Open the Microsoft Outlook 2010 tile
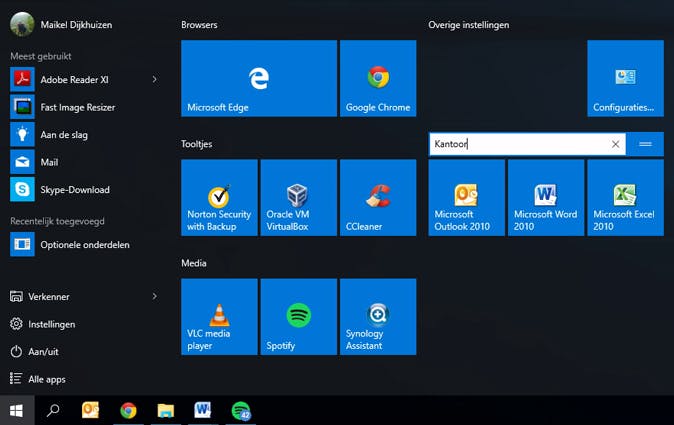 (466, 198)
